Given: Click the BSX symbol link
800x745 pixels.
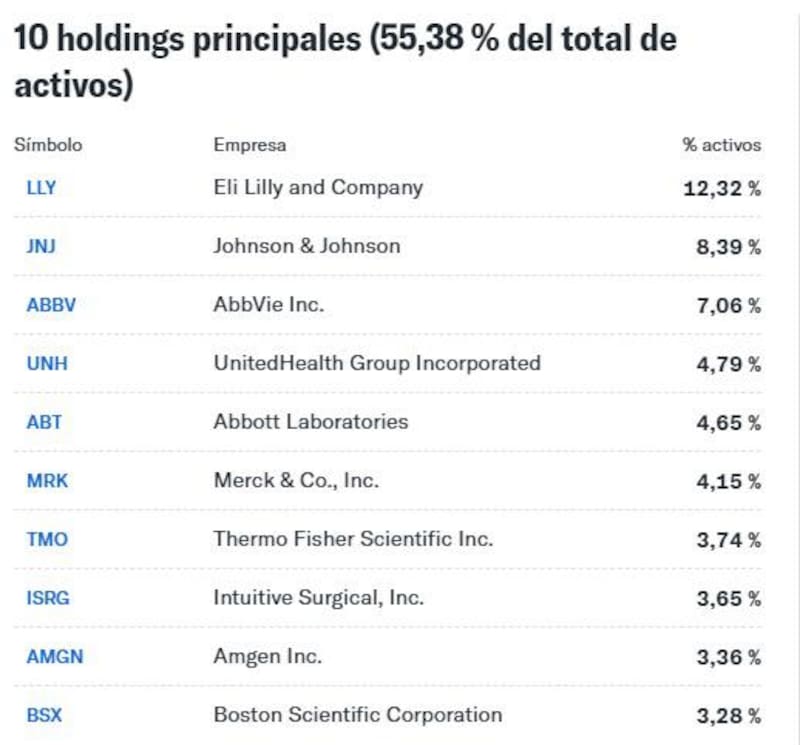Looking at the screenshot, I should [x=44, y=716].
